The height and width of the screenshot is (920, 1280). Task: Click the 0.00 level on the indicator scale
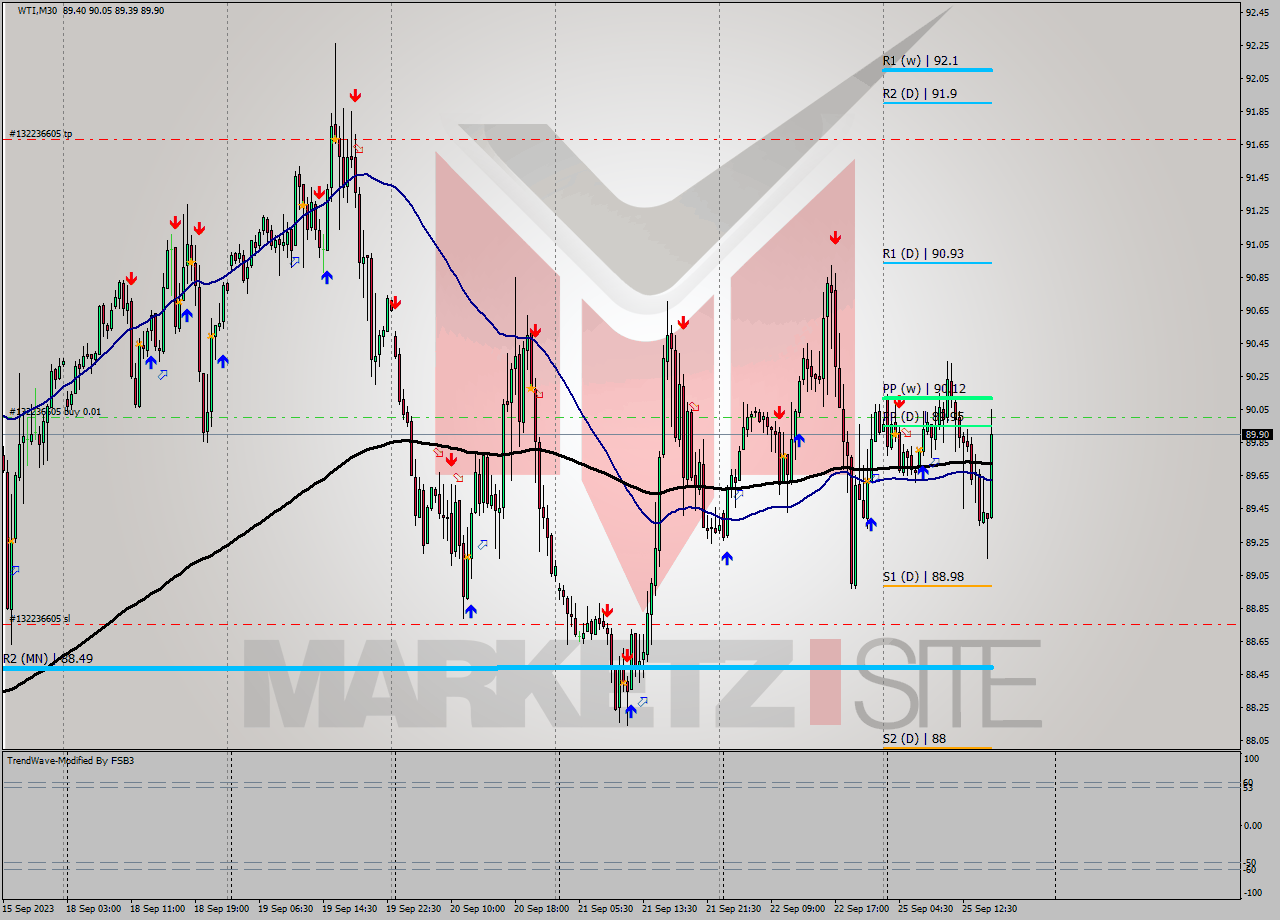(x=1253, y=826)
